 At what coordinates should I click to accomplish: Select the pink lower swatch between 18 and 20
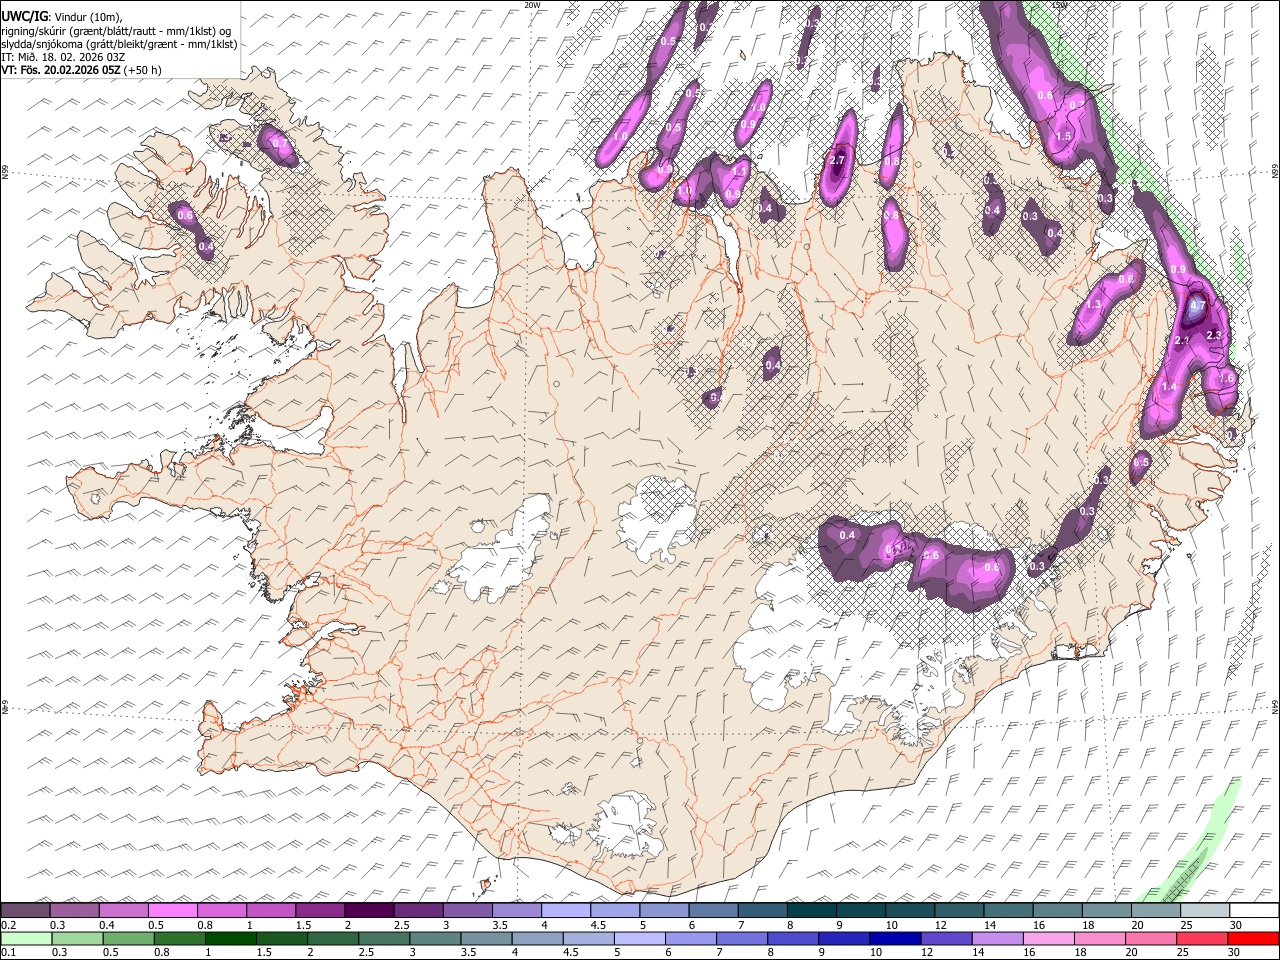(x=1101, y=938)
